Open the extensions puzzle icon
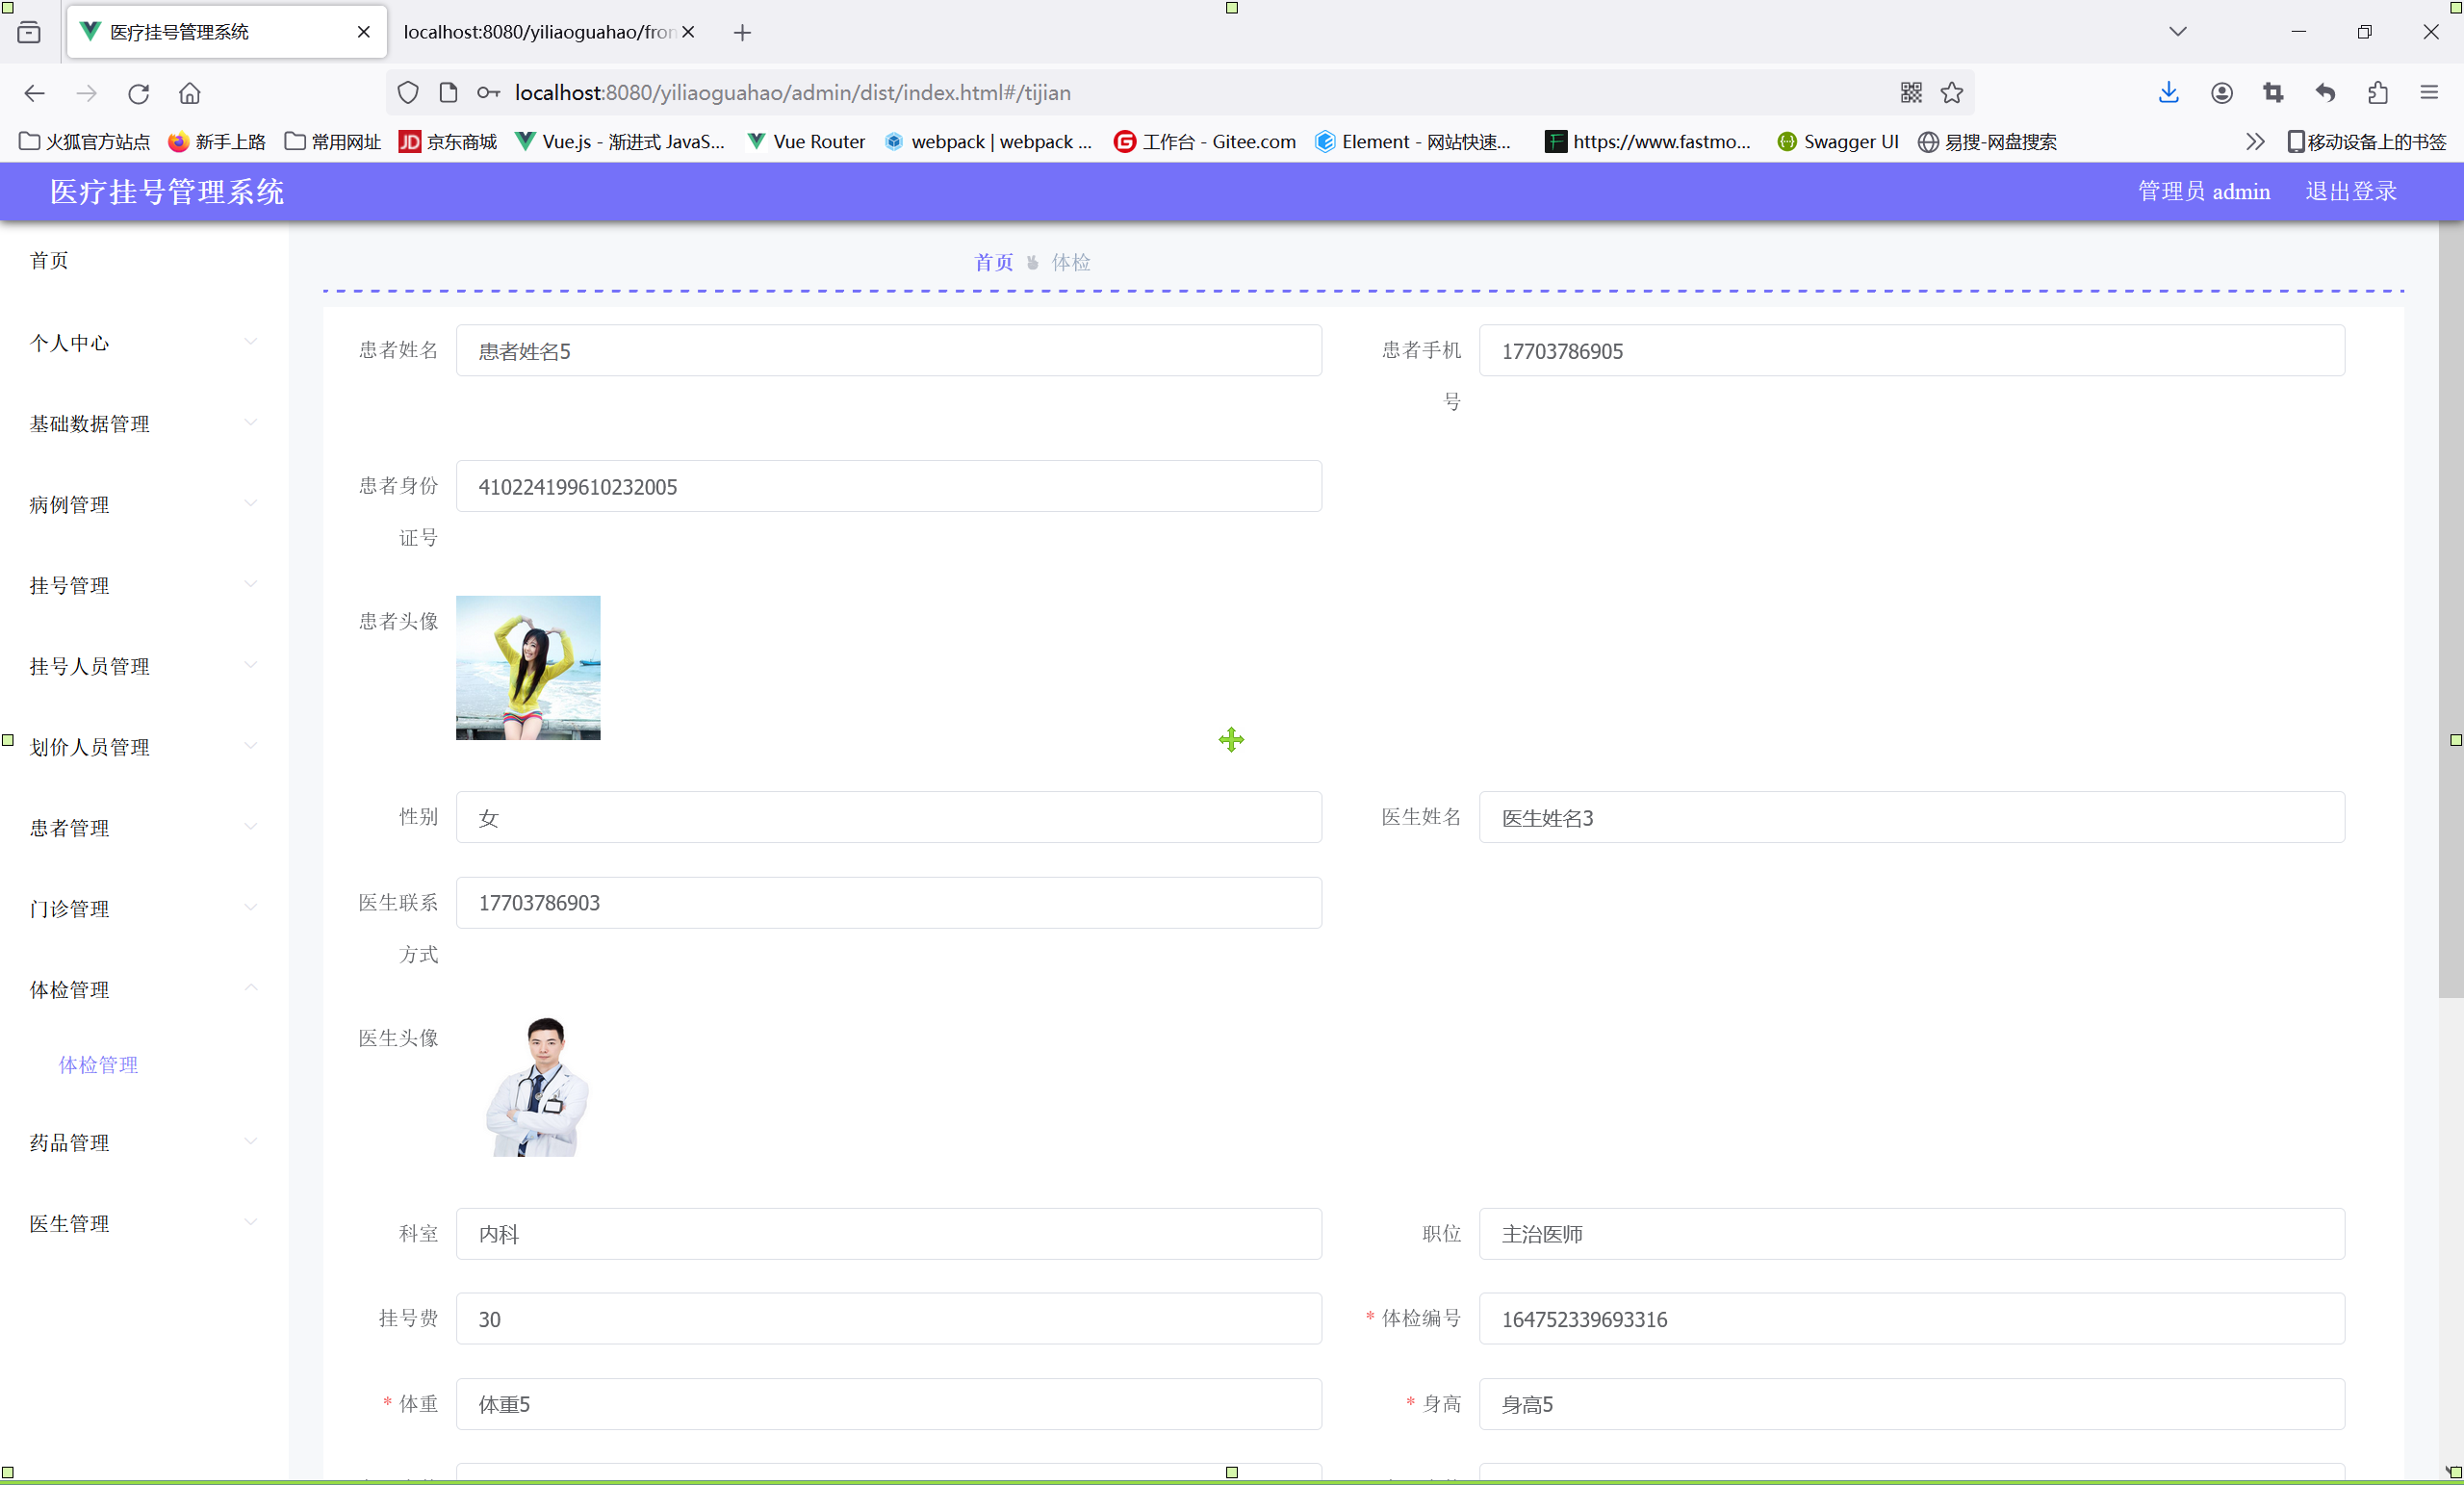Viewport: 2464px width, 1485px height. (x=2378, y=93)
